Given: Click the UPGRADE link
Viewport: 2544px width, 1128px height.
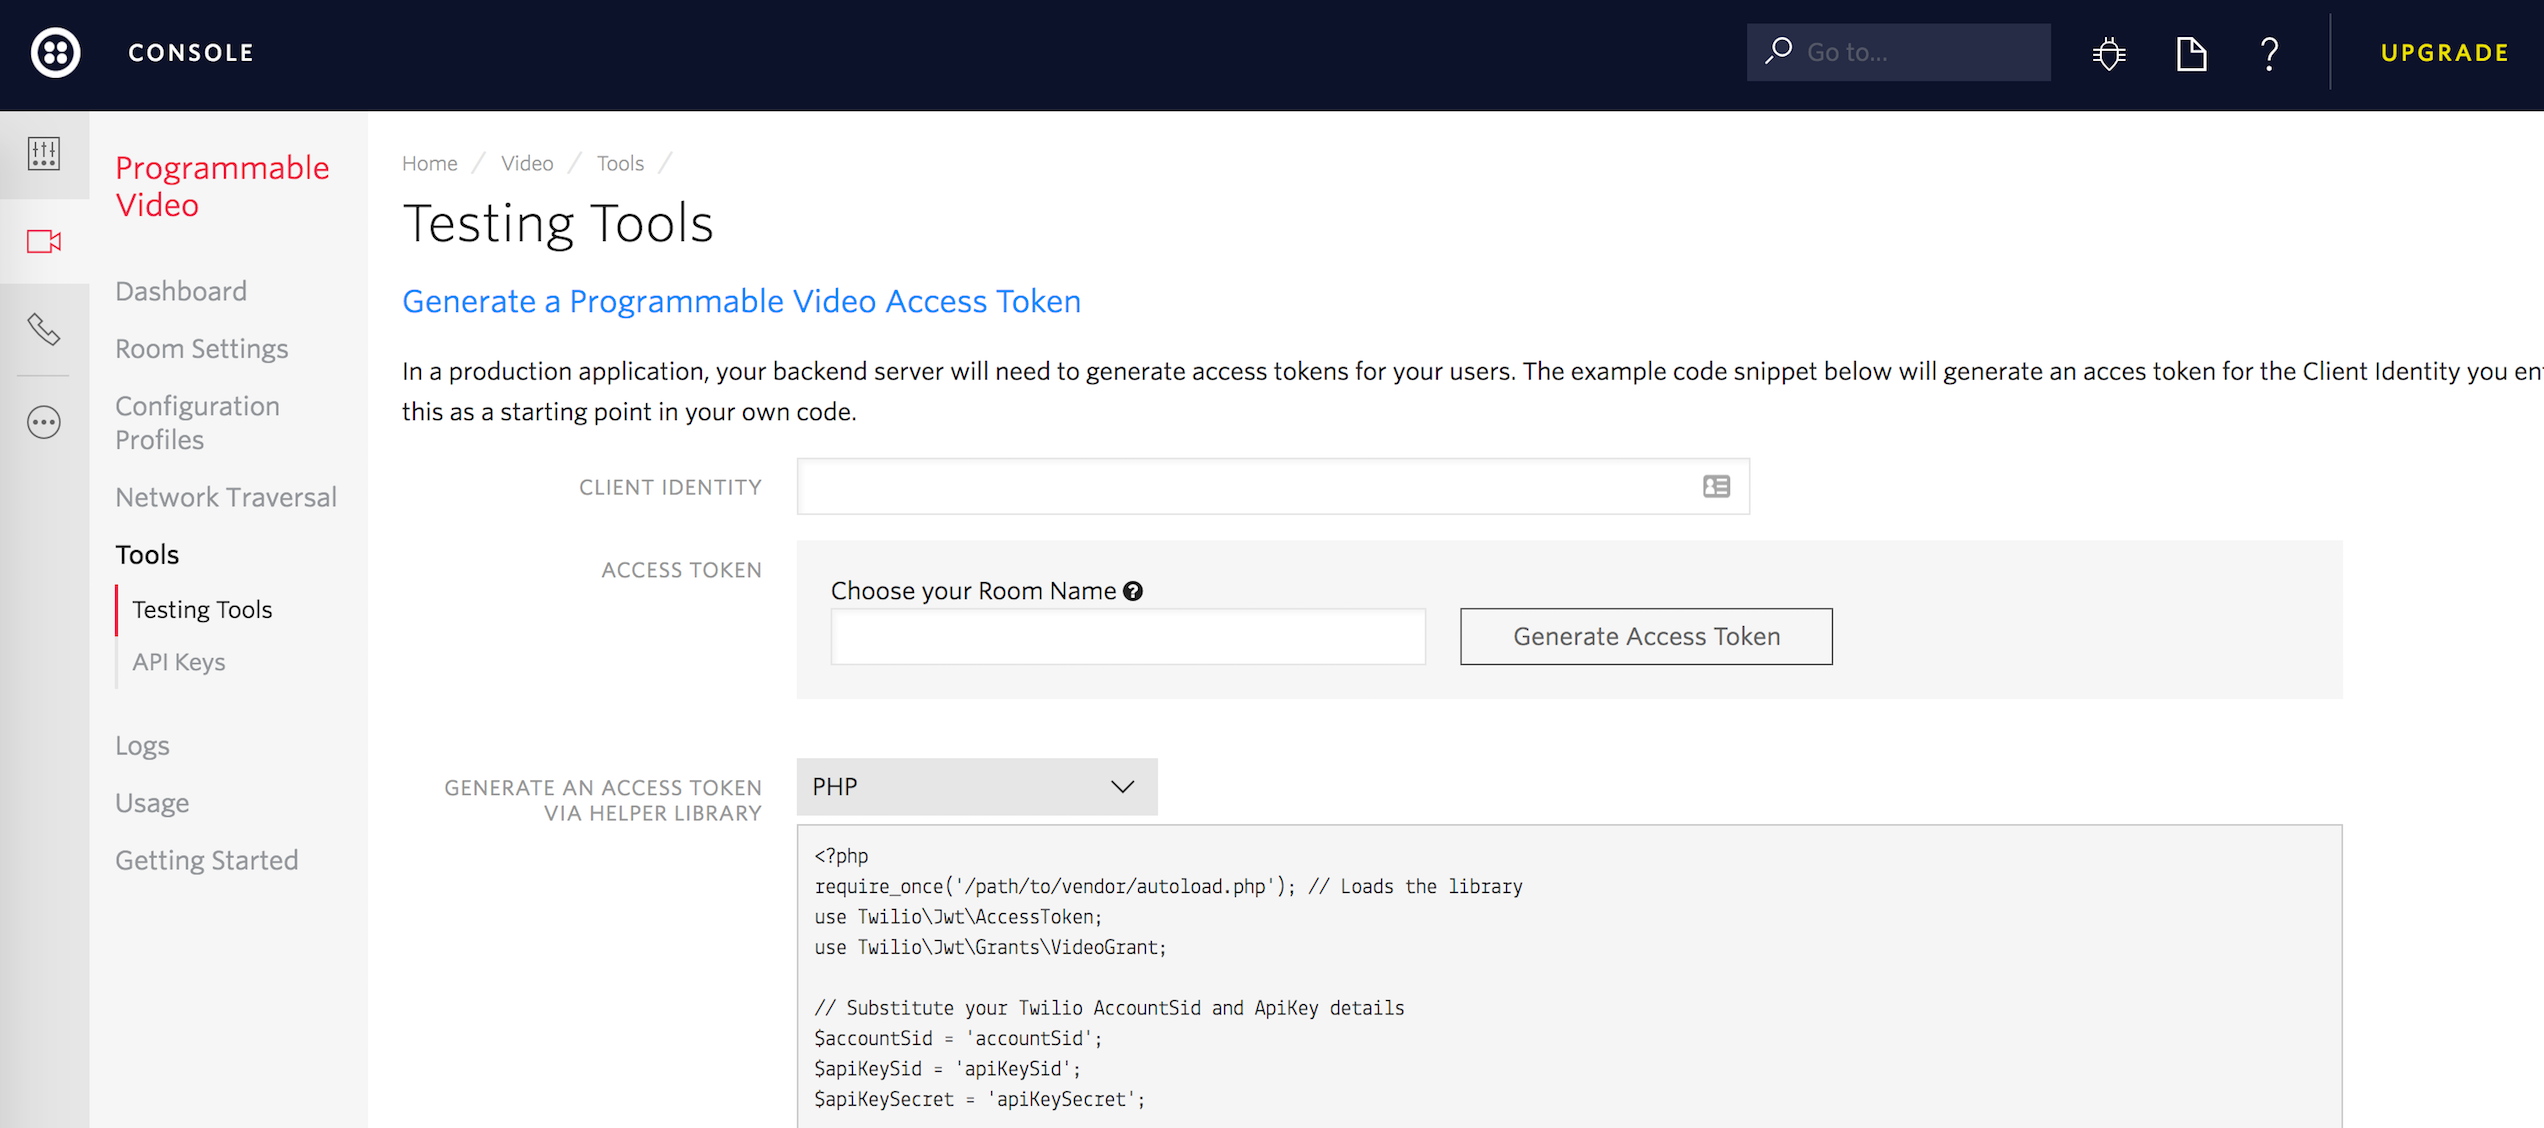Looking at the screenshot, I should pos(2444,53).
